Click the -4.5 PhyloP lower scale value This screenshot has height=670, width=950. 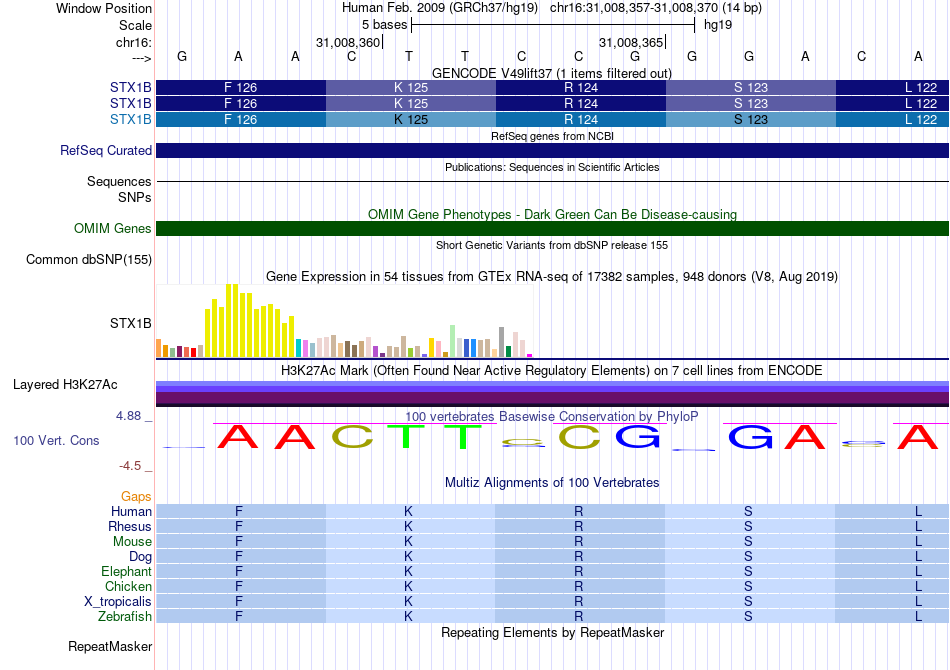(x=130, y=466)
